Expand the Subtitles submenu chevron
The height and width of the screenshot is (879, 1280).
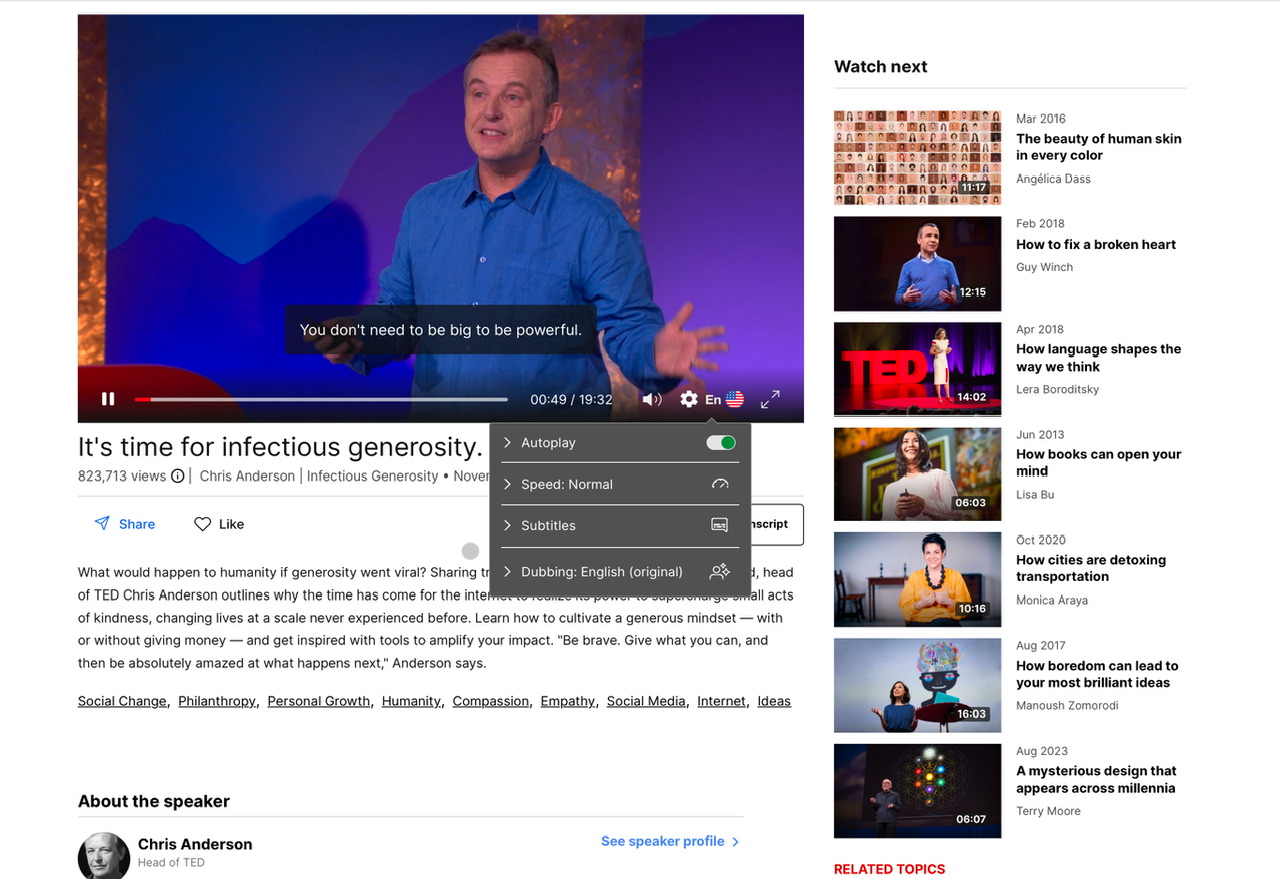click(x=508, y=525)
